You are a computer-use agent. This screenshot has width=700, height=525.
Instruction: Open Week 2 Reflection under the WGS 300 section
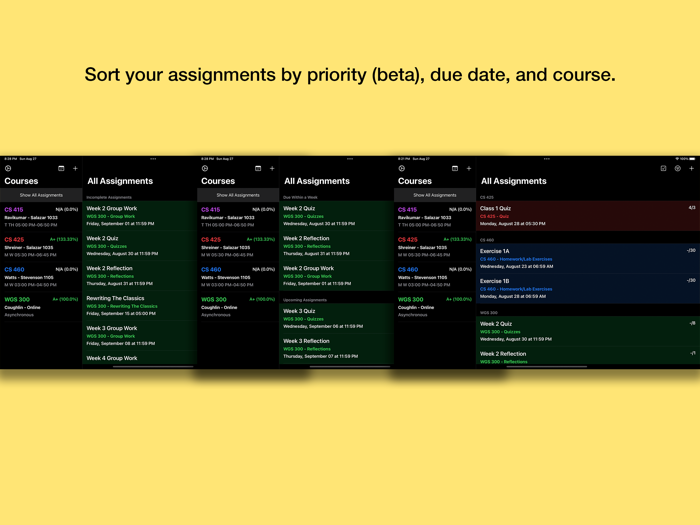pos(588,356)
